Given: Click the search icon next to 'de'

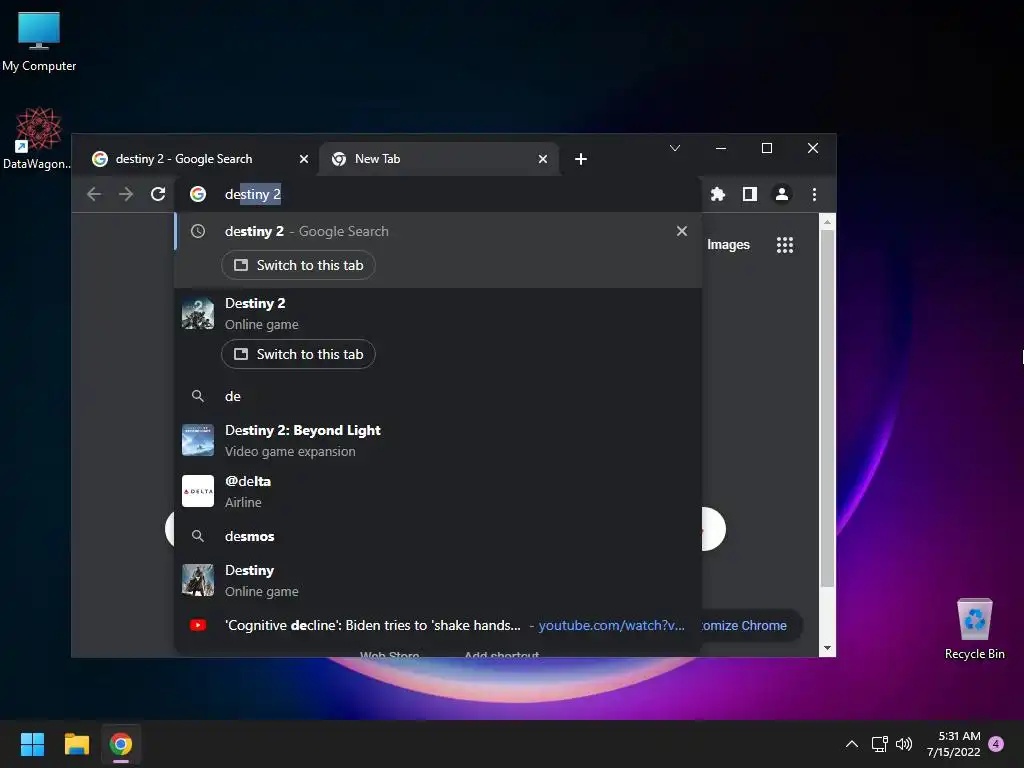Looking at the screenshot, I should pyautogui.click(x=198, y=396).
